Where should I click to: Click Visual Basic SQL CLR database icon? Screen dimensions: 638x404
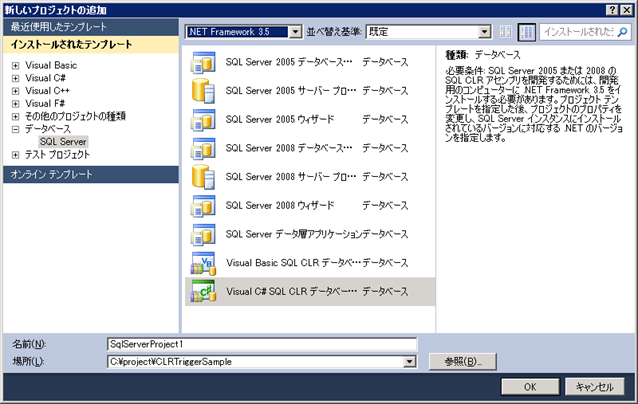203,263
